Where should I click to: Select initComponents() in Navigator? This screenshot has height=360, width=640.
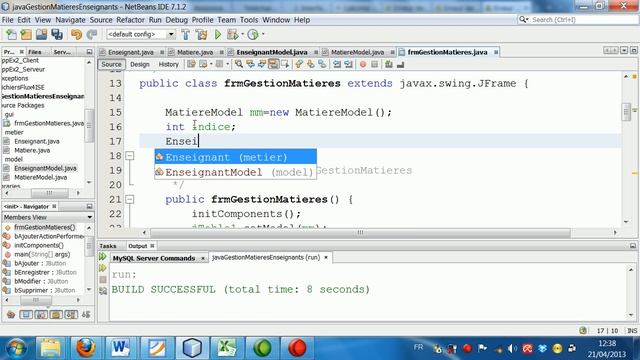tap(39, 245)
